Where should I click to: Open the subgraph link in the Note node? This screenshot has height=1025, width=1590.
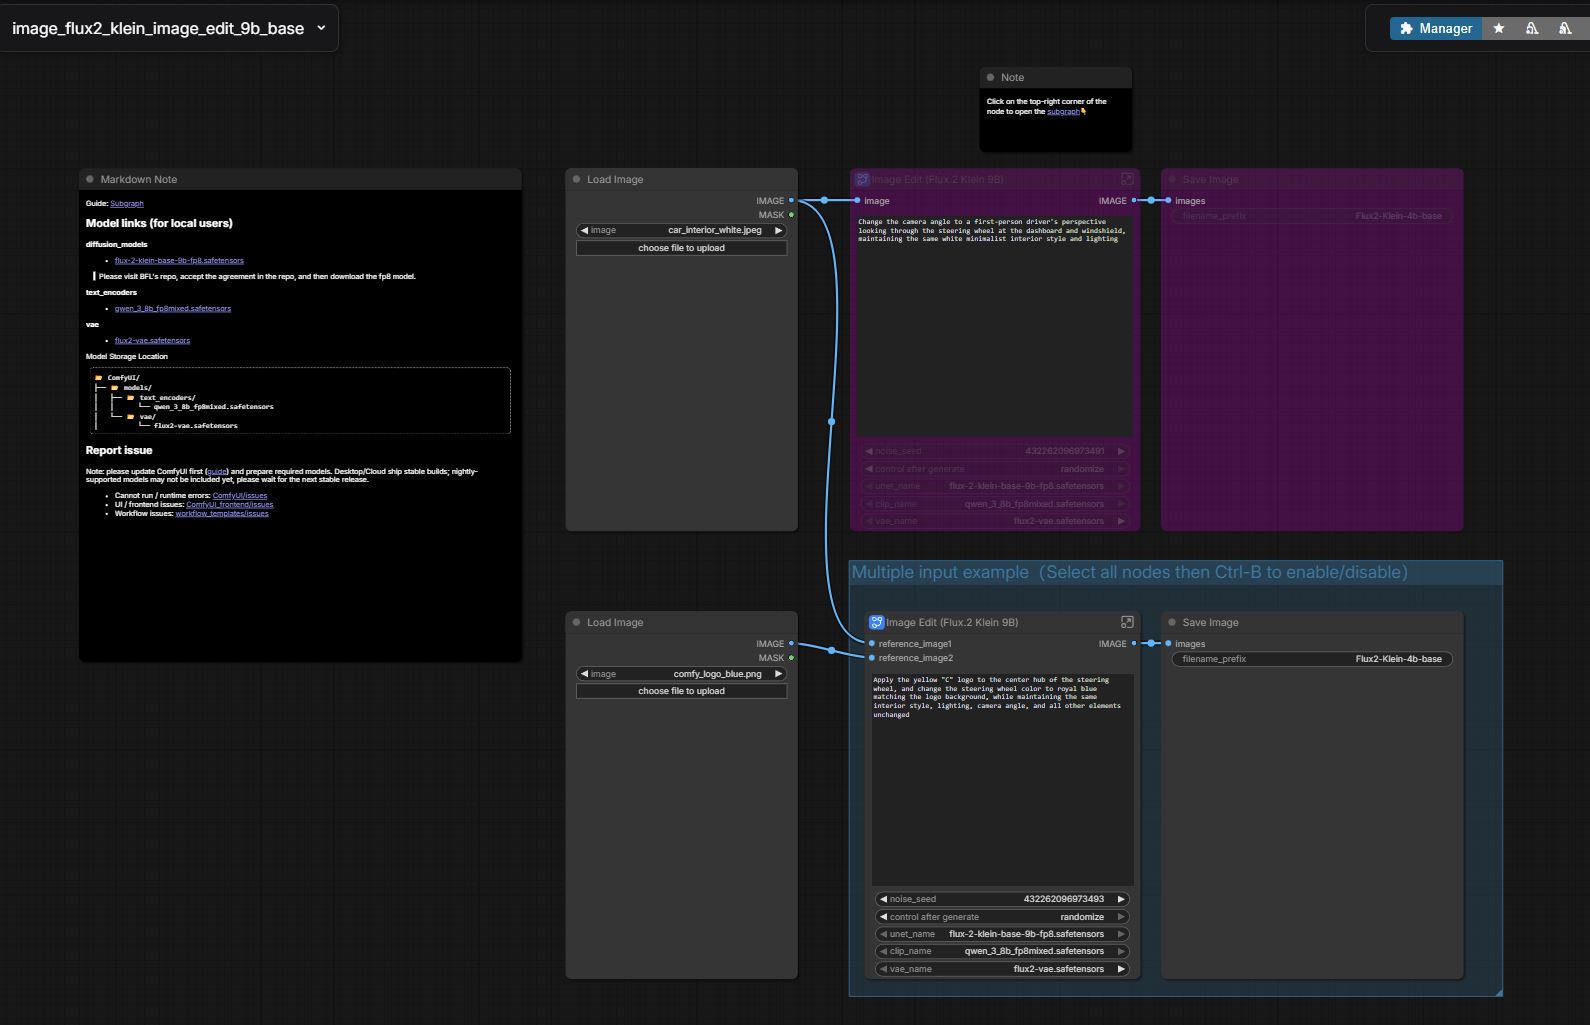tap(1063, 112)
